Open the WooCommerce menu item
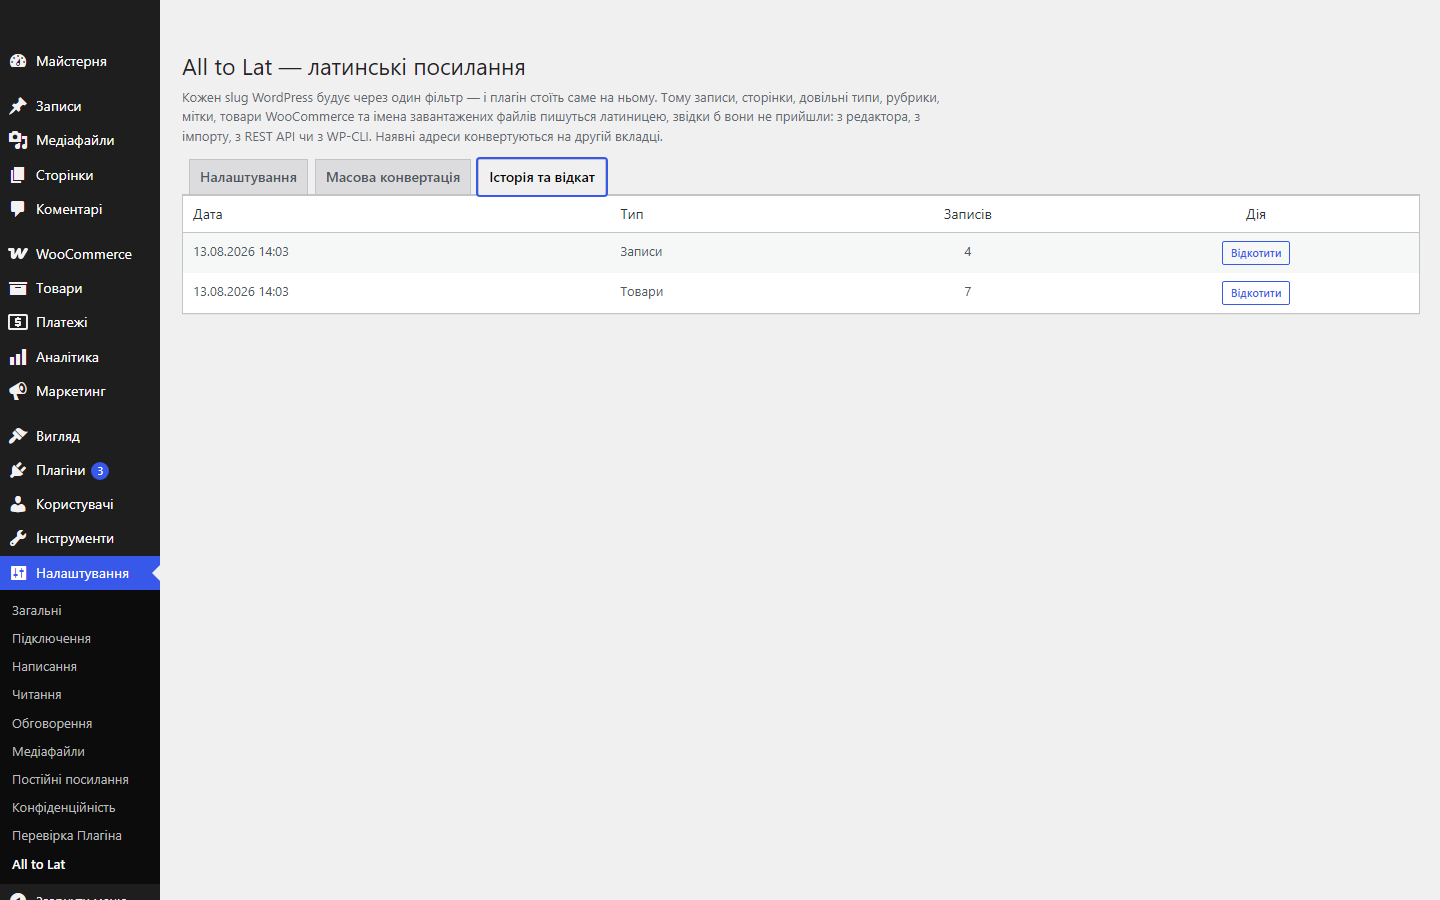This screenshot has width=1440, height=900. (x=80, y=254)
